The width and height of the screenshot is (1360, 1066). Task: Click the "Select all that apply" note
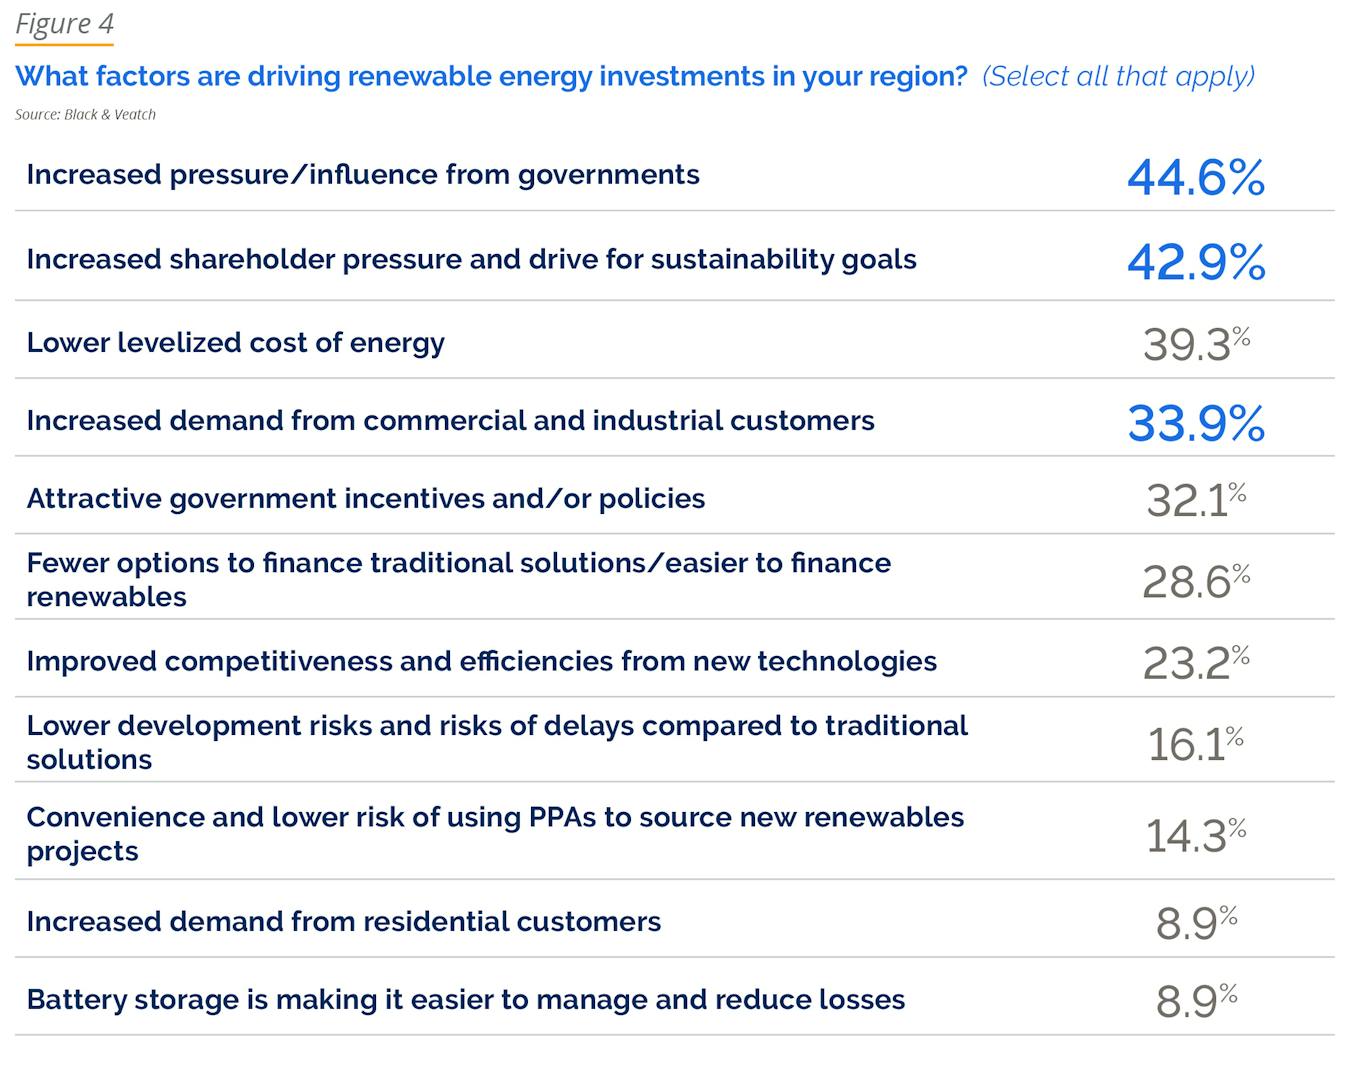pos(1118,77)
